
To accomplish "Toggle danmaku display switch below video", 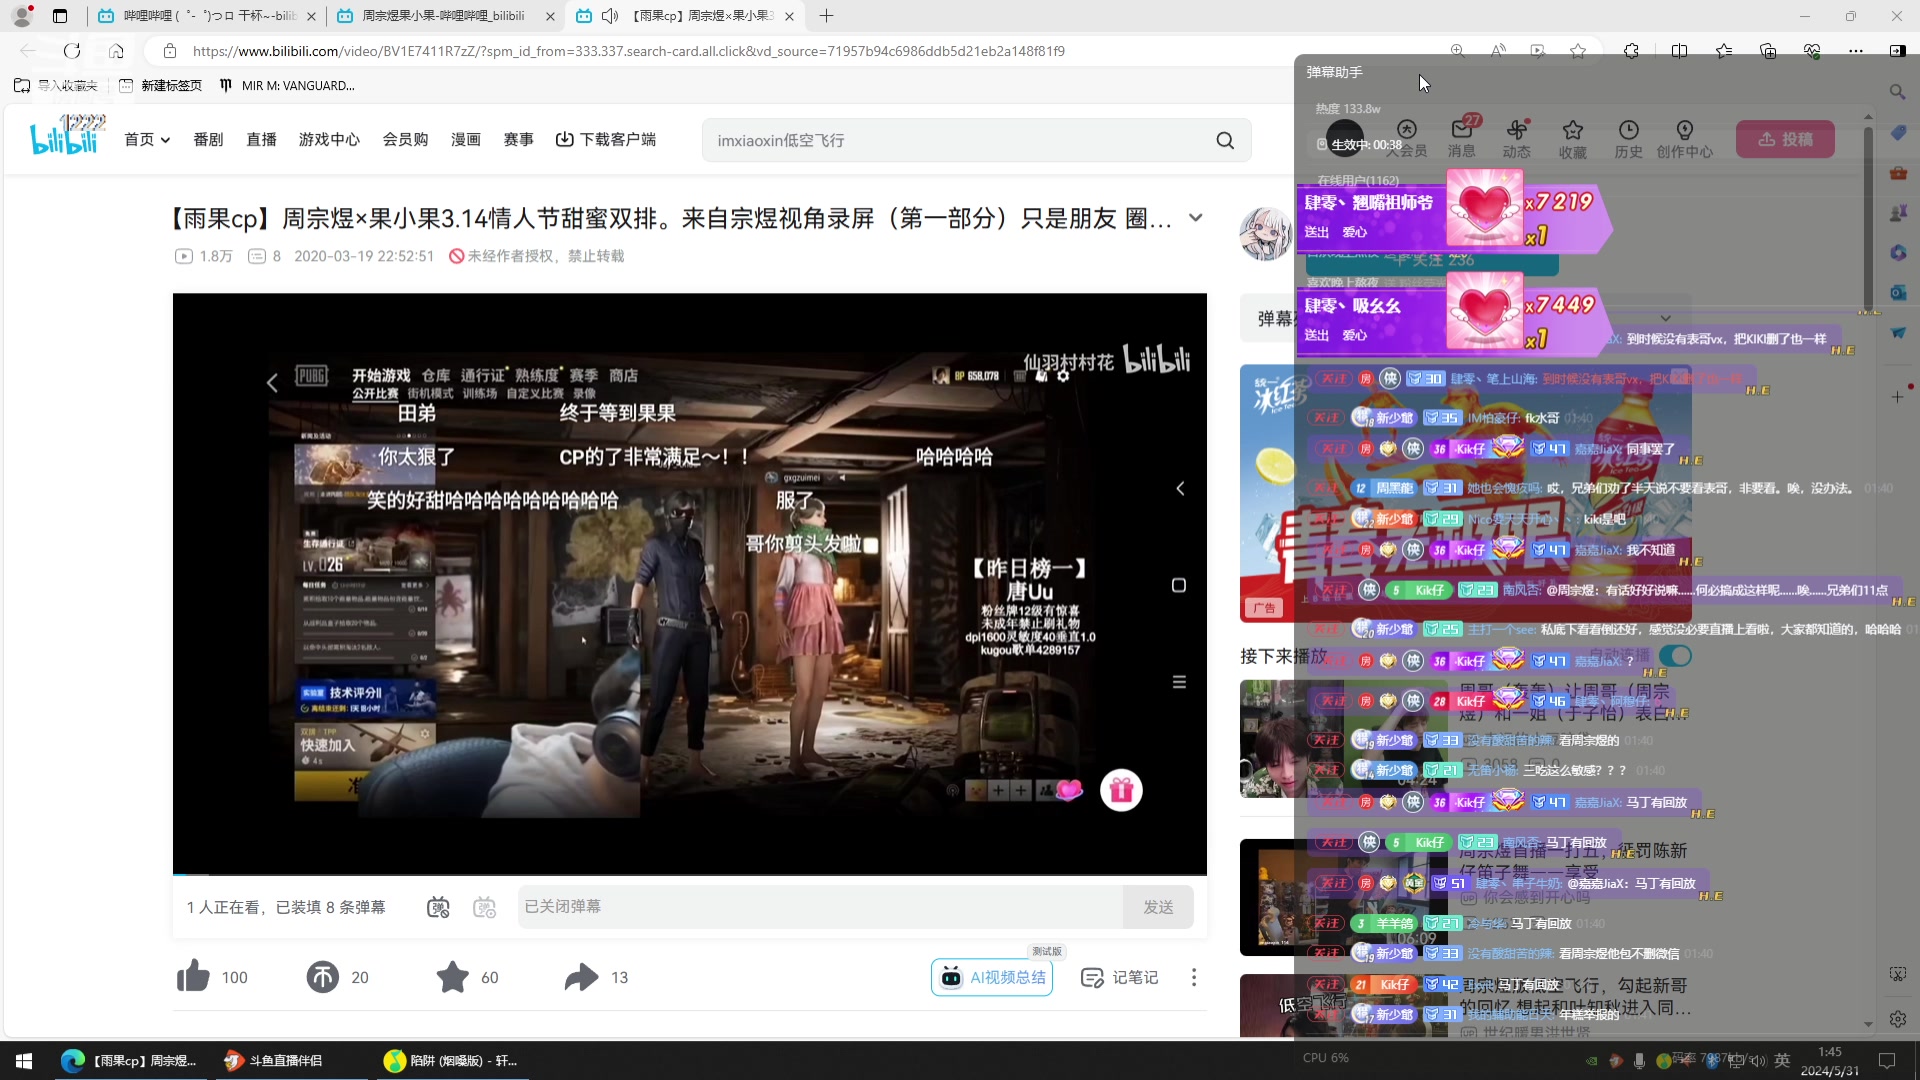I will pyautogui.click(x=438, y=907).
